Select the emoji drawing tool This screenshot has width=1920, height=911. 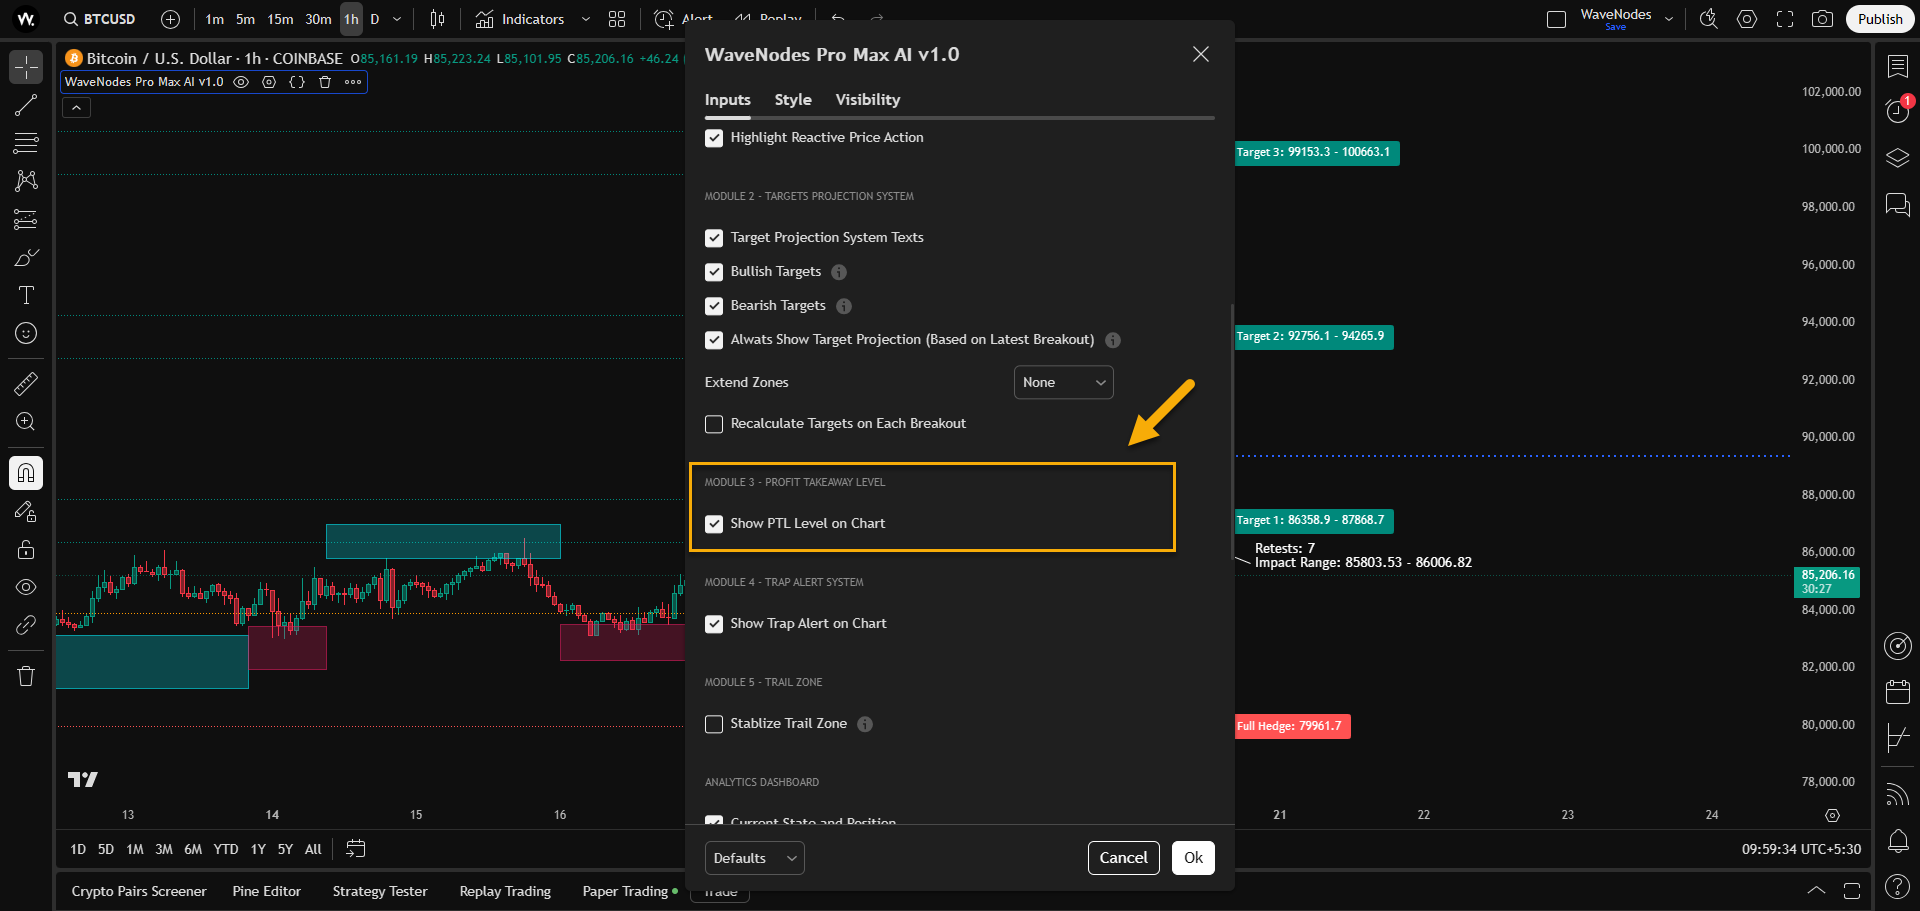click(x=25, y=333)
